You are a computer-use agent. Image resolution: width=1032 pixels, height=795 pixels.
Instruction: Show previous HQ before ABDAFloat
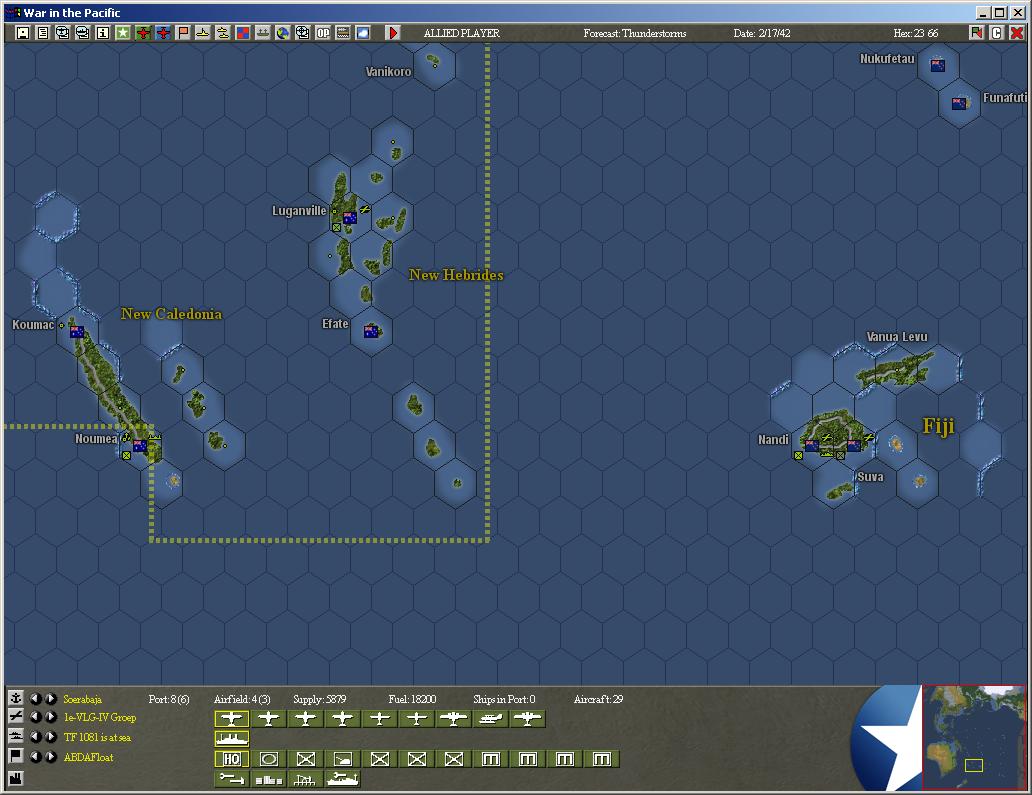(36, 757)
